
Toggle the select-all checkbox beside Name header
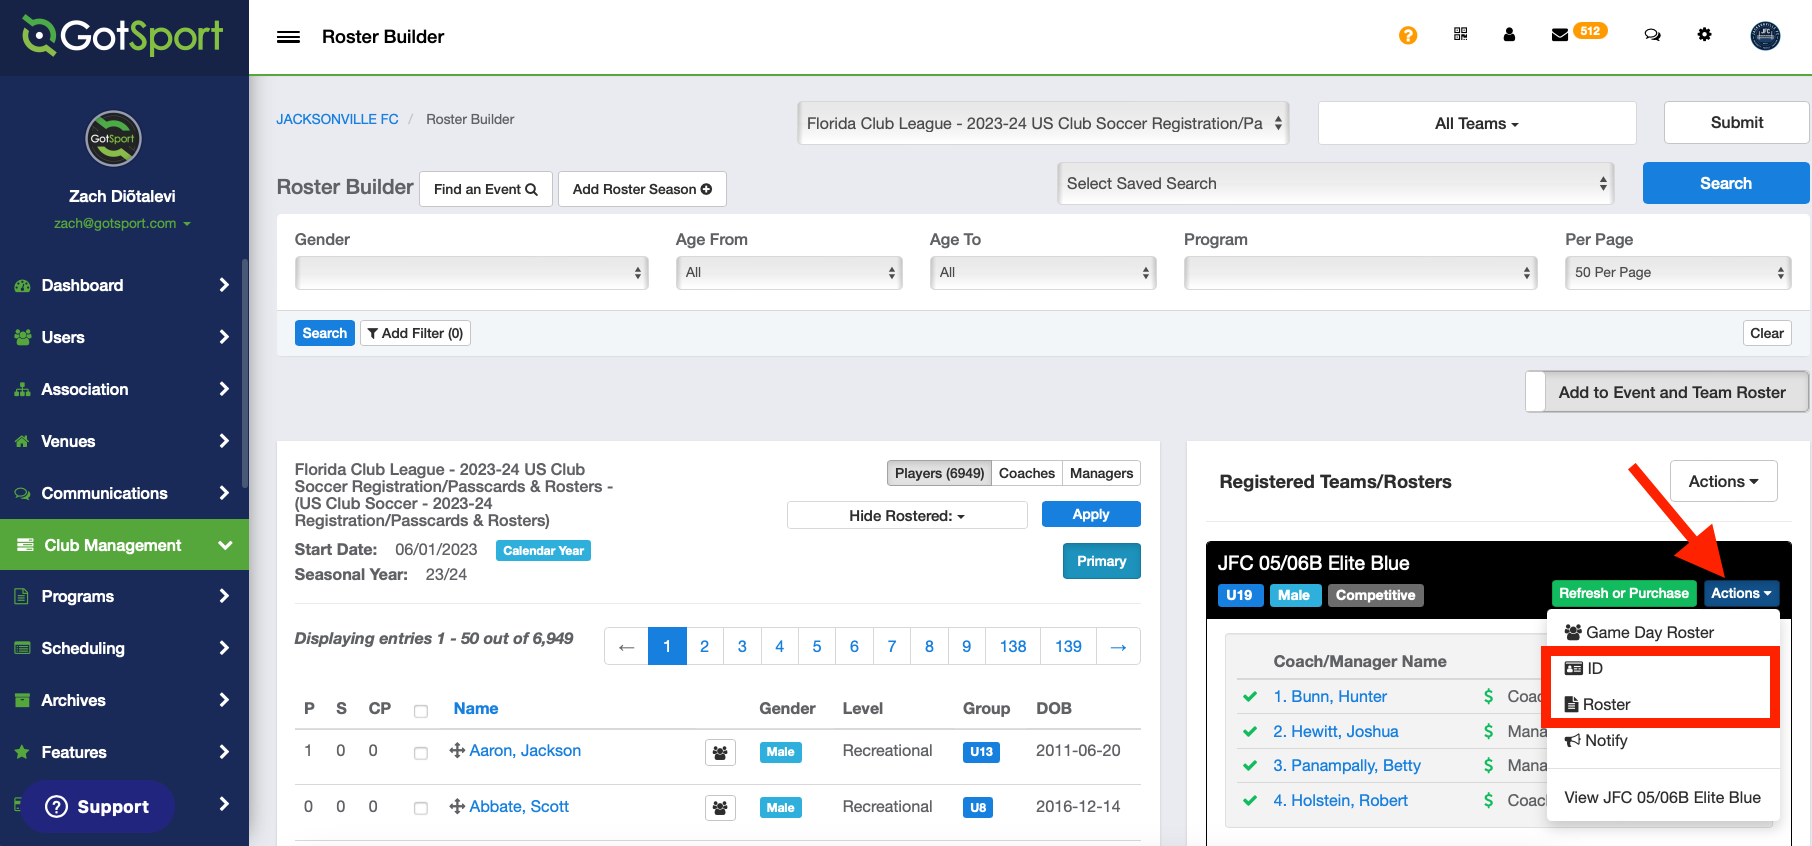point(421,711)
